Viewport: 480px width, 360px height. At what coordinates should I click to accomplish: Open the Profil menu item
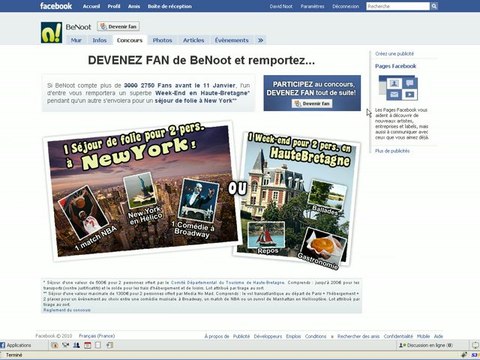pyautogui.click(x=114, y=6)
